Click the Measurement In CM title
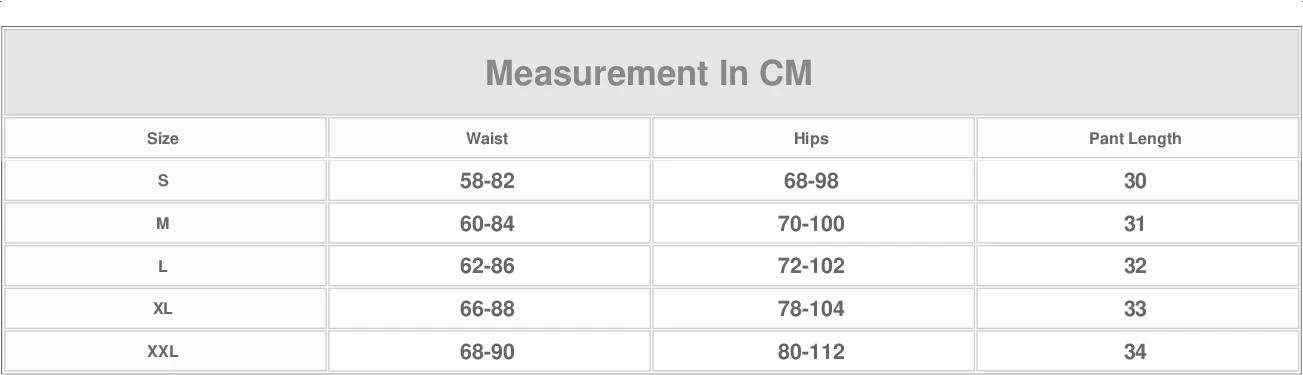 click(649, 73)
